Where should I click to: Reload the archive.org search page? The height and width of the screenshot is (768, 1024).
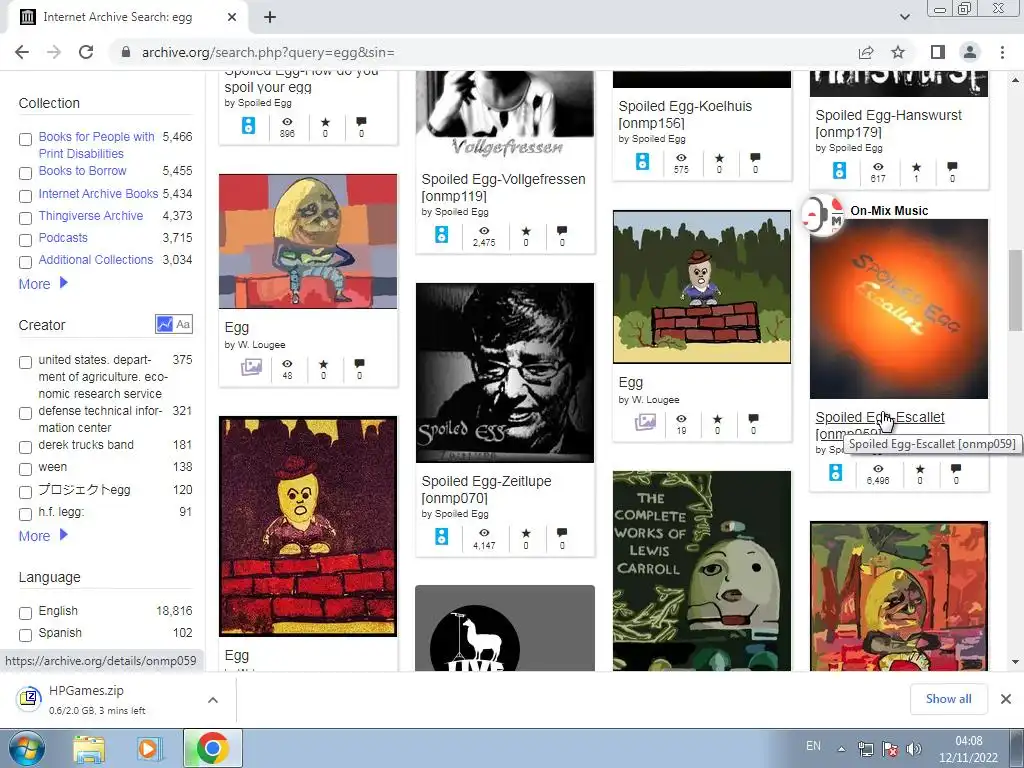[x=86, y=52]
